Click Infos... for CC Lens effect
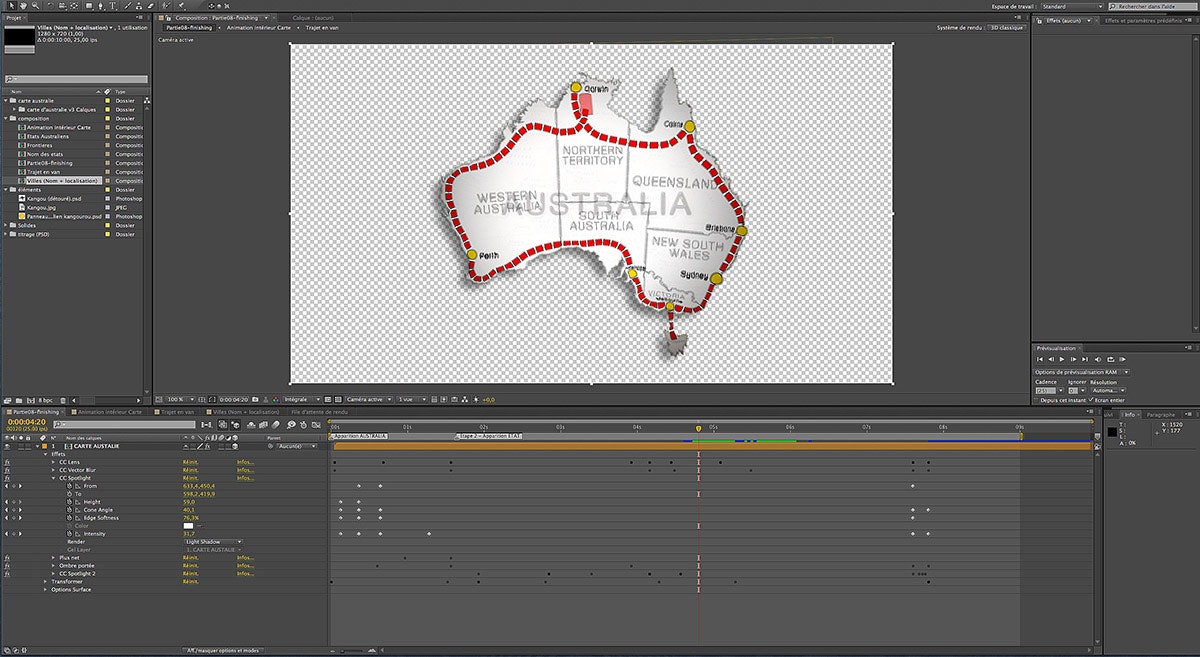 click(245, 462)
